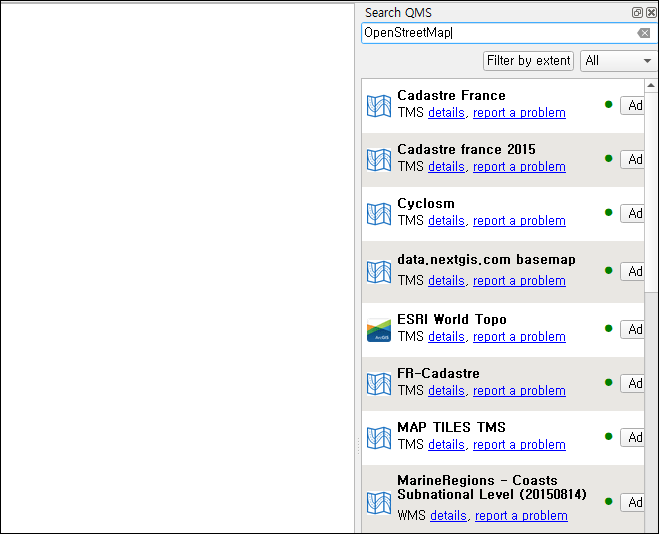Open the All service type dropdown
659x534 pixels.
(x=618, y=61)
